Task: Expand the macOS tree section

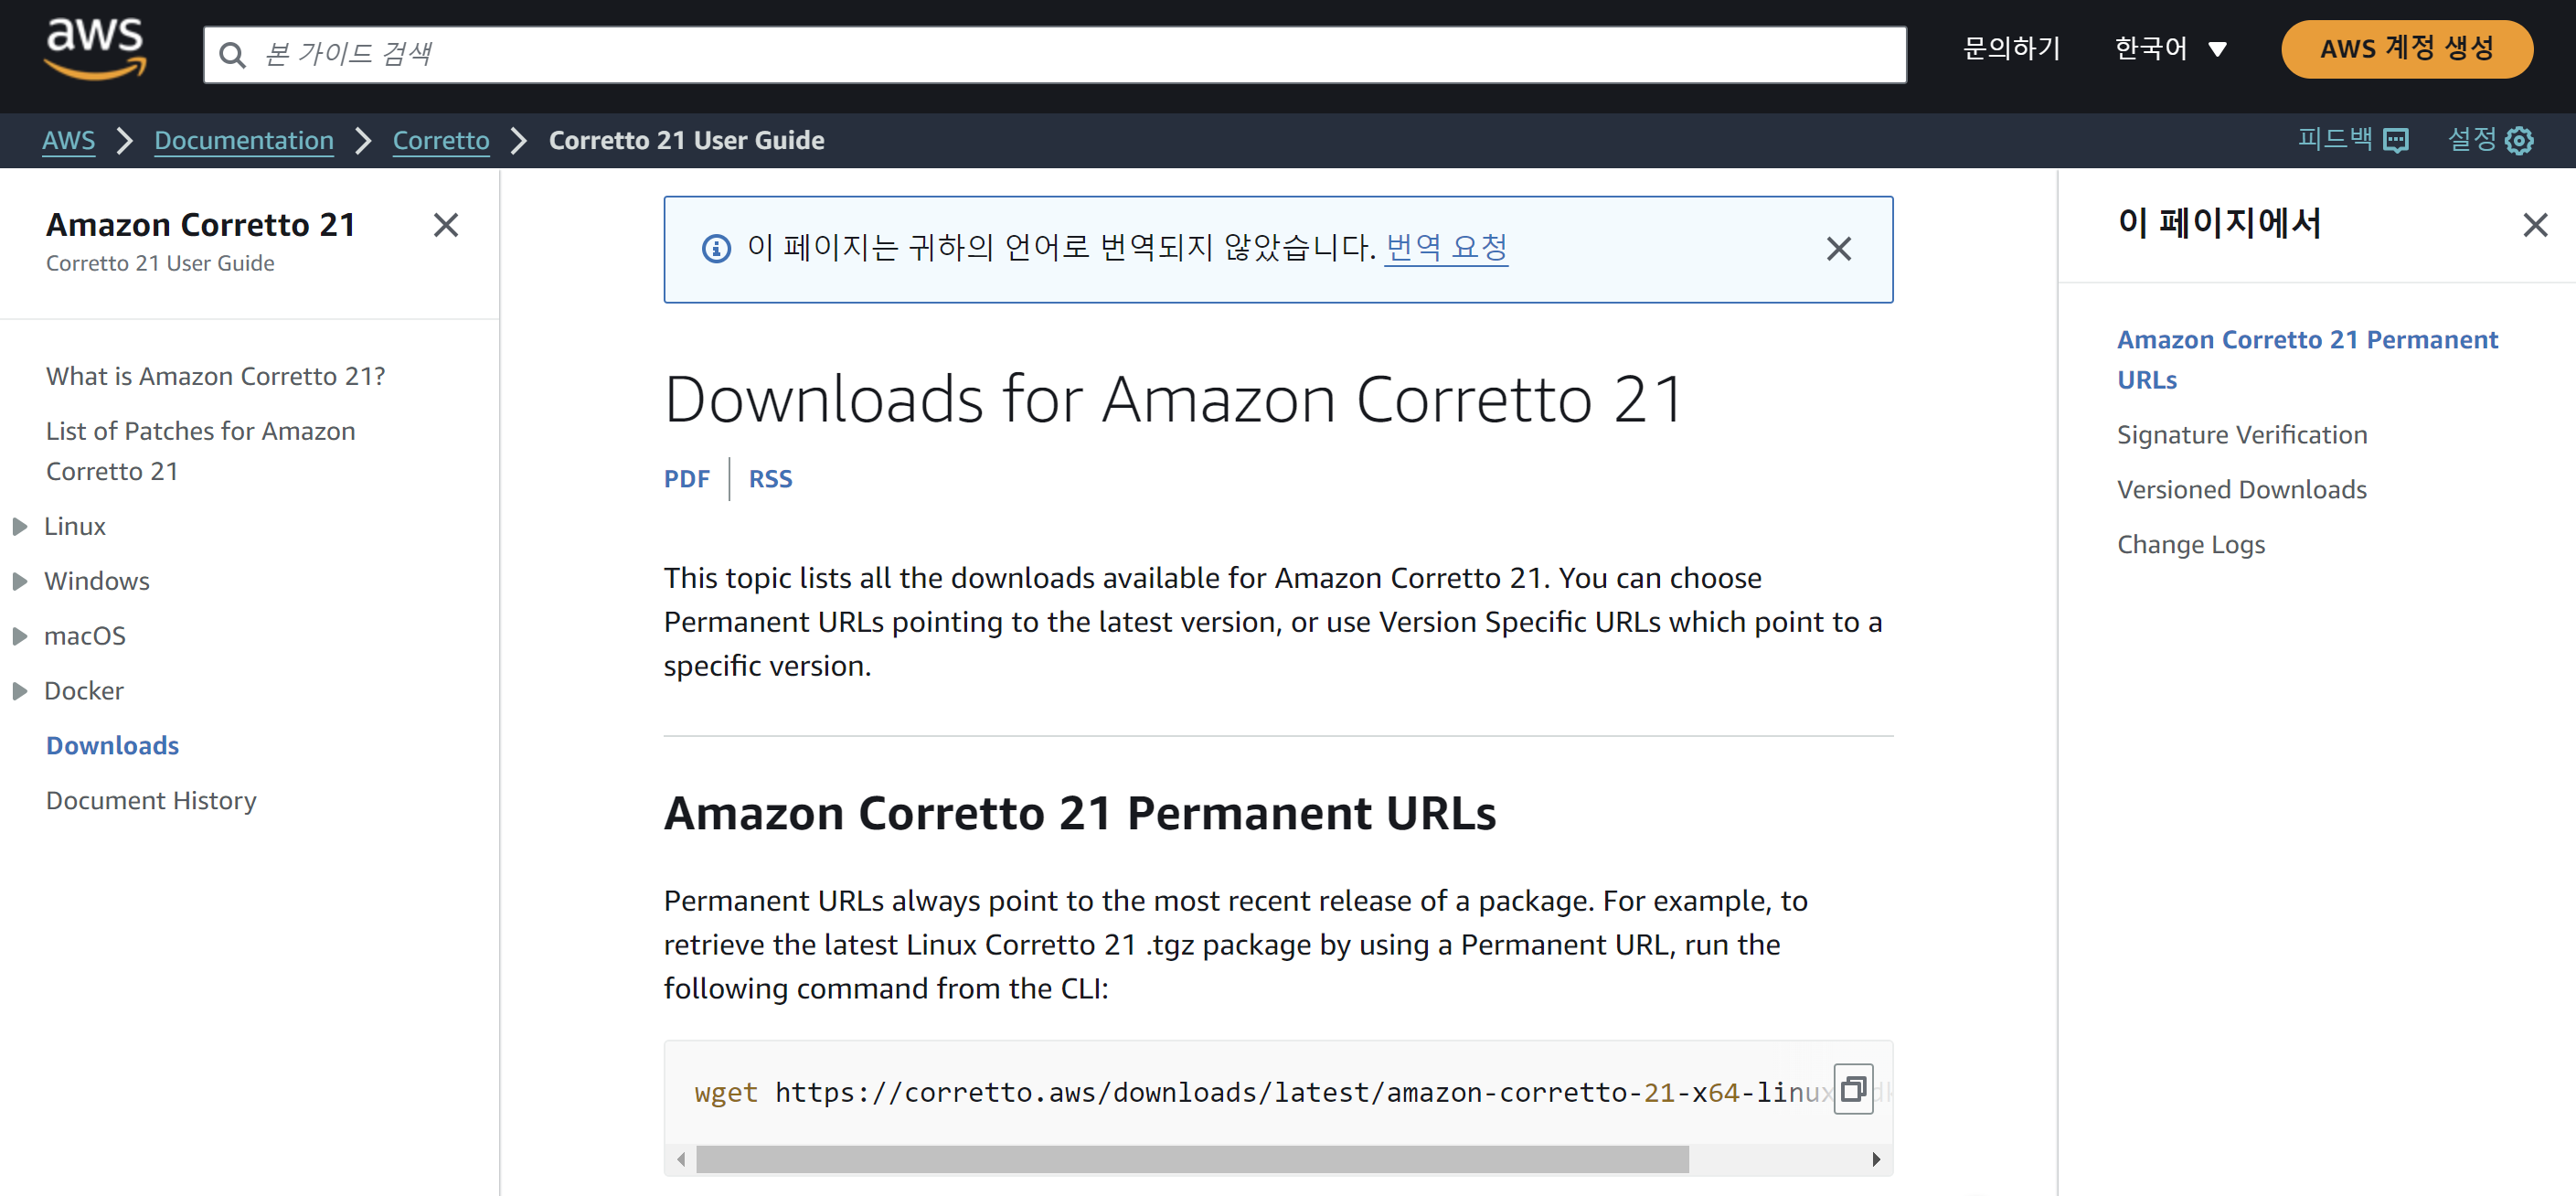Action: click(x=20, y=636)
